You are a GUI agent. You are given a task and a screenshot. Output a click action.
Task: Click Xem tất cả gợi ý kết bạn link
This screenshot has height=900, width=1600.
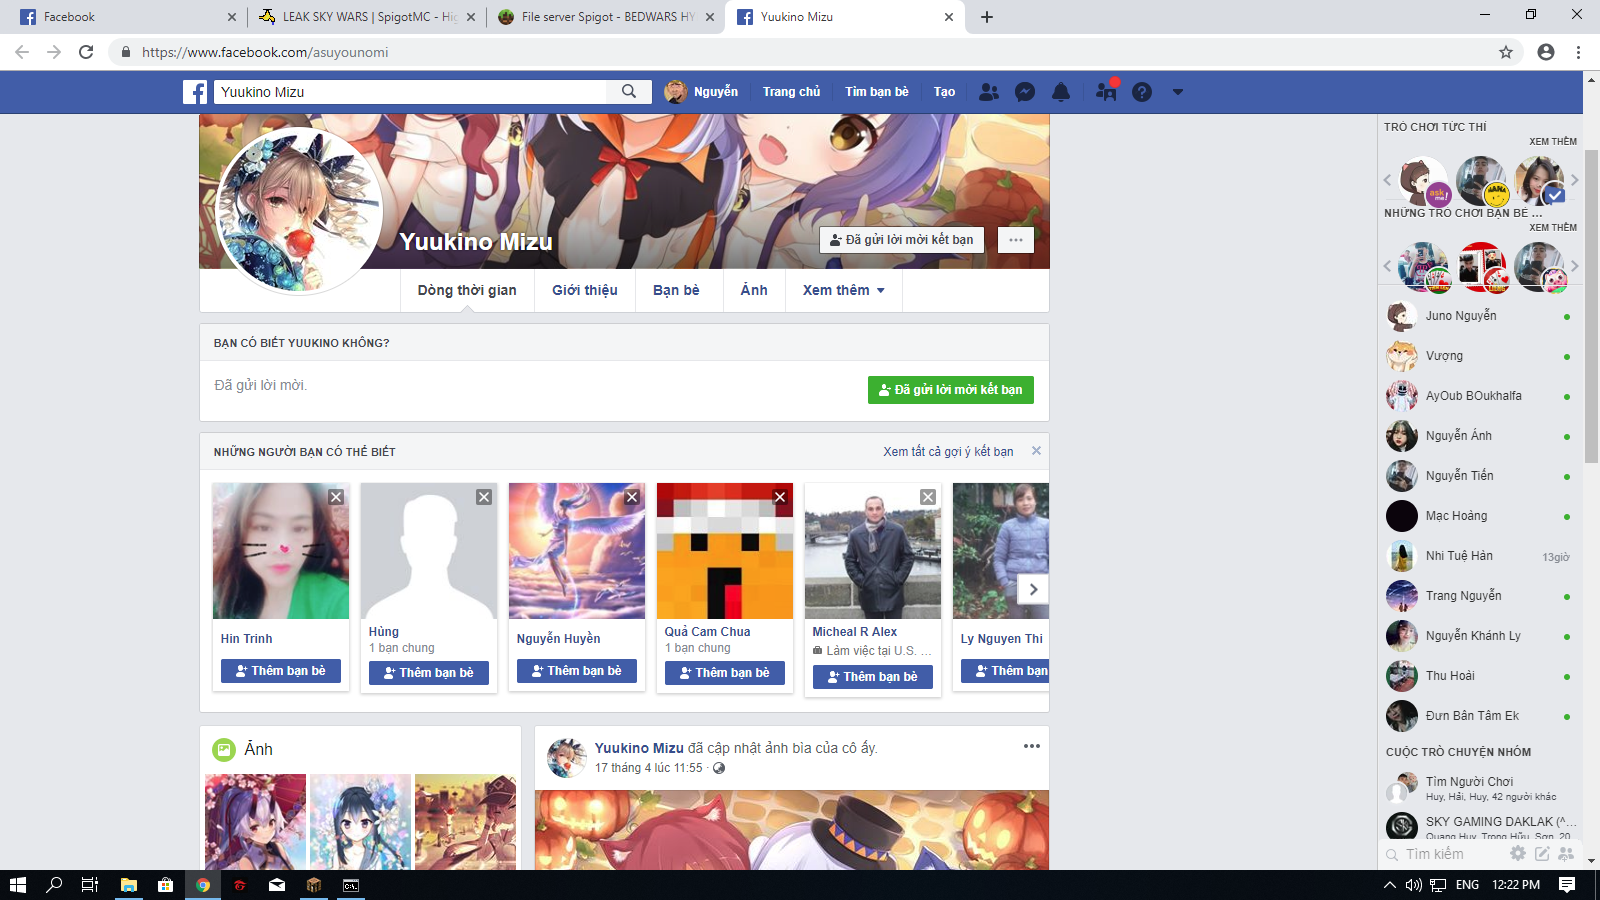(948, 452)
